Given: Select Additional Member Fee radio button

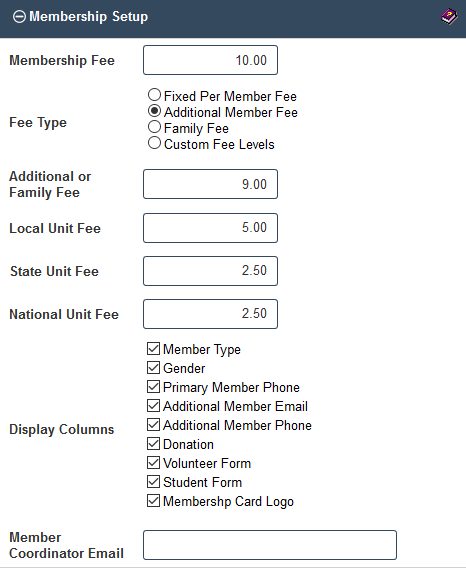Looking at the screenshot, I should tap(154, 111).
